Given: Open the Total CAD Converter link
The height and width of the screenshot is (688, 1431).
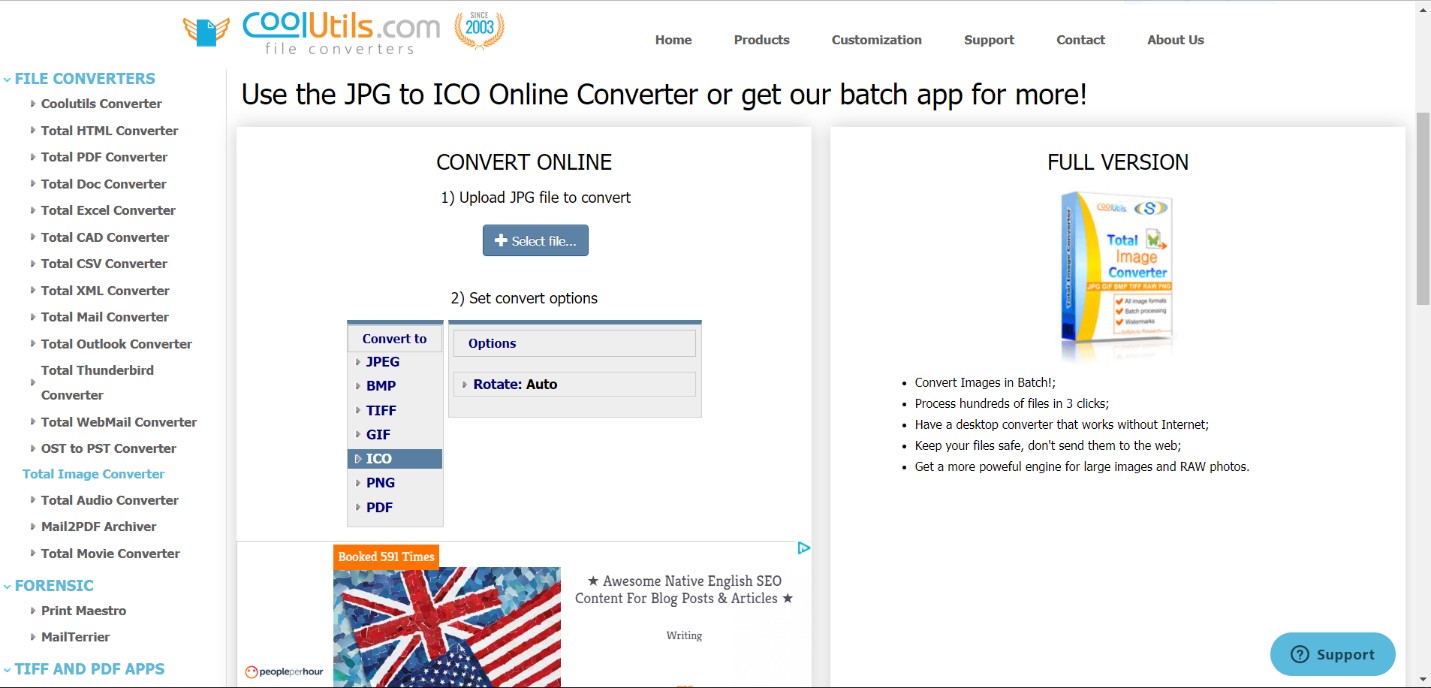Looking at the screenshot, I should pyautogui.click(x=105, y=238).
